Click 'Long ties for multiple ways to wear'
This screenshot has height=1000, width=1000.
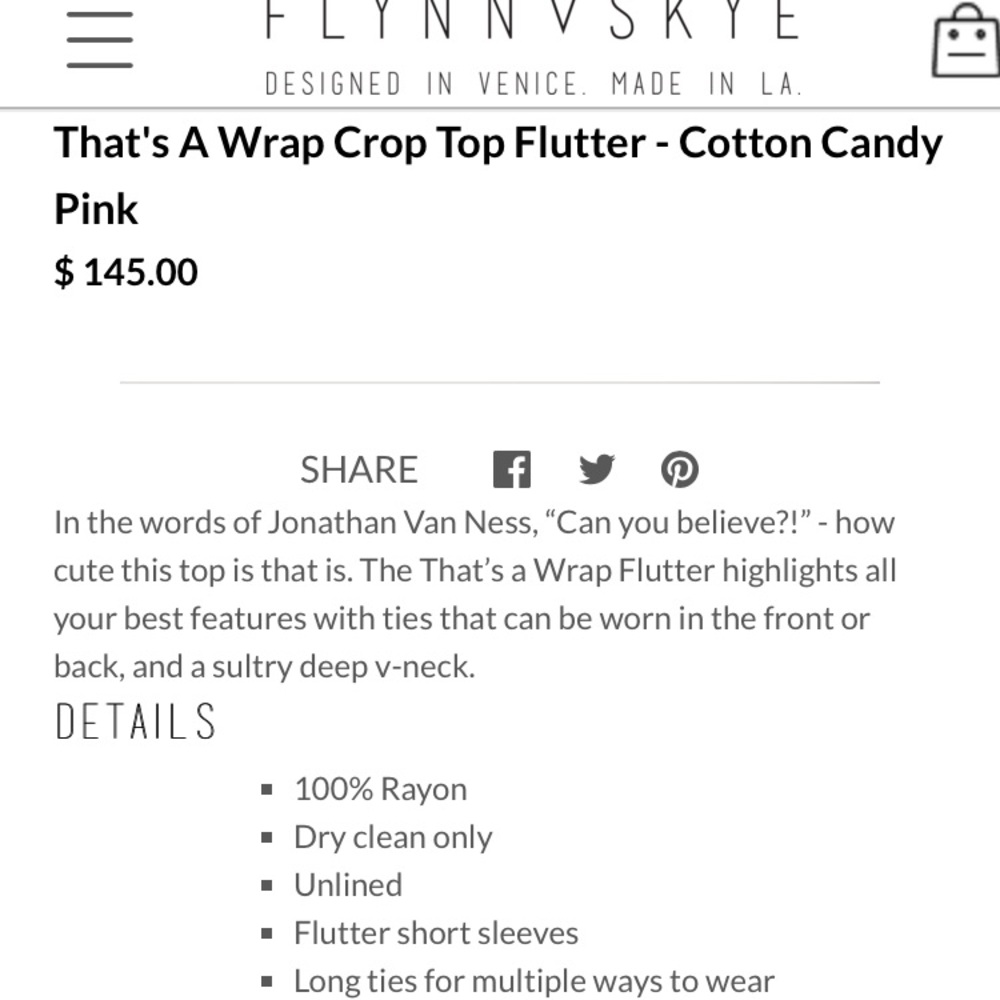pyautogui.click(x=534, y=982)
